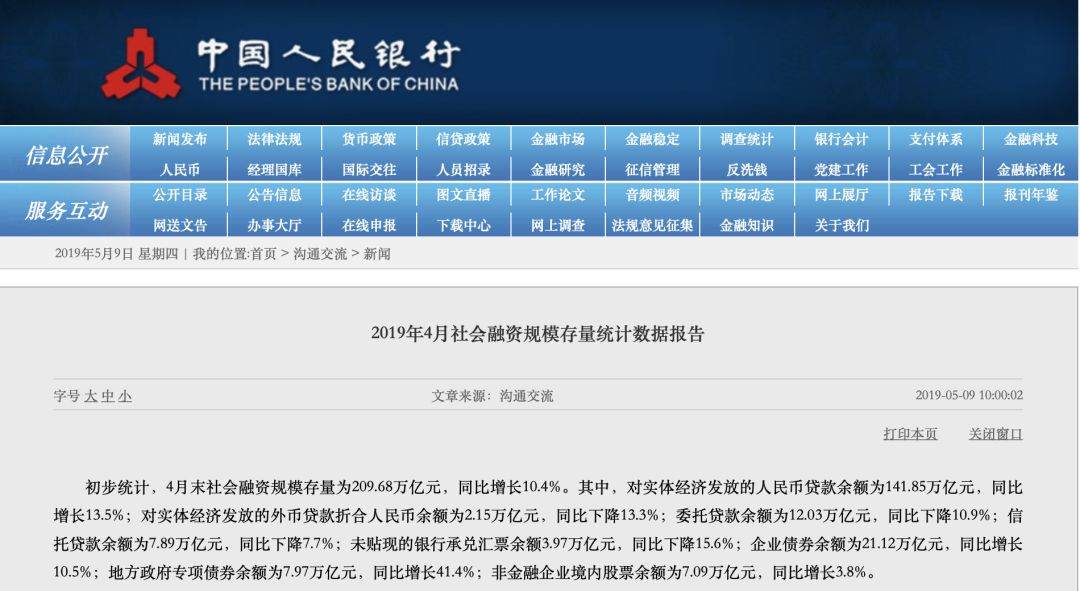Image resolution: width=1080 pixels, height=591 pixels.
Task: Click 关闭窗口 to close window
Action: (x=995, y=434)
